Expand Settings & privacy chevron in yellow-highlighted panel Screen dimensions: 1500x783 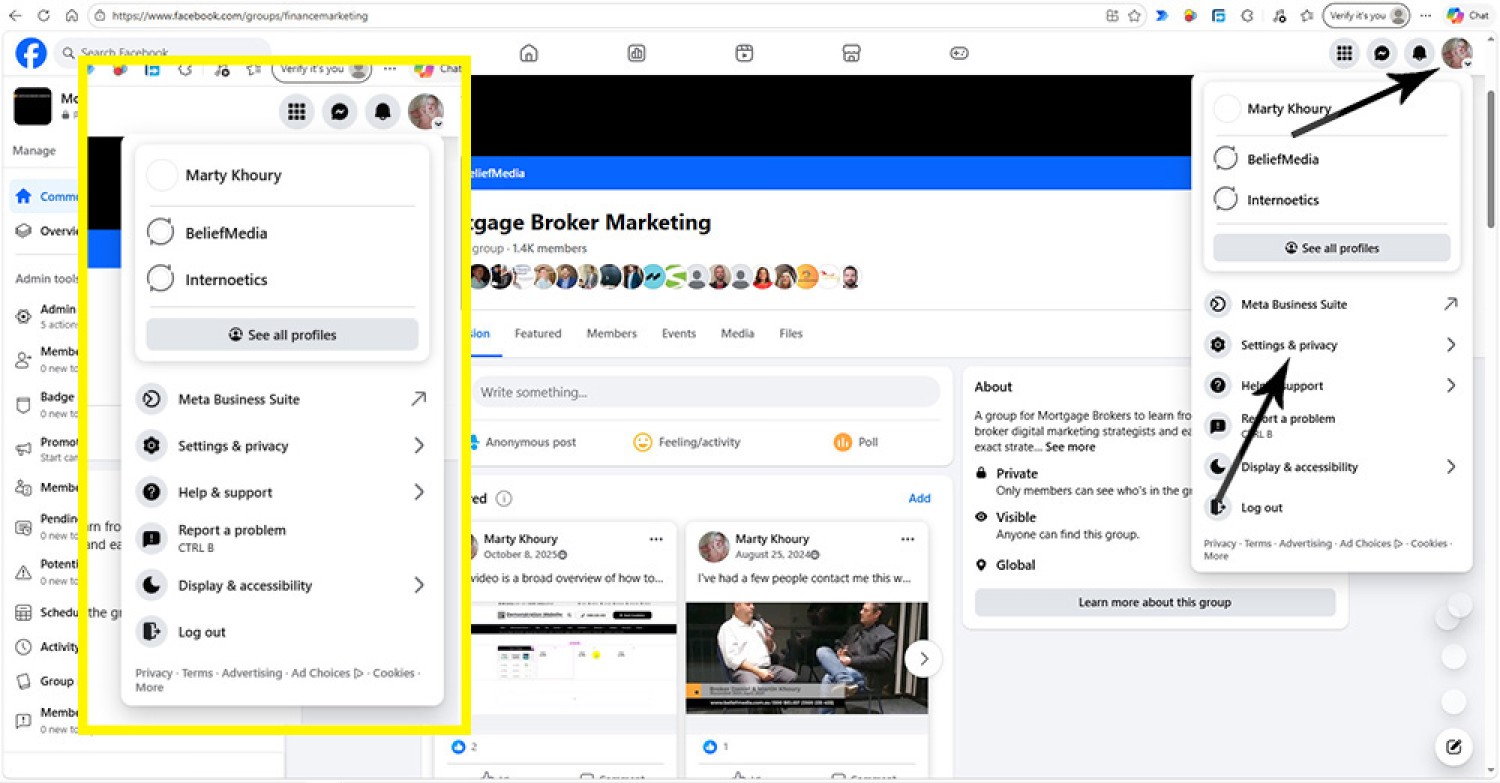(419, 446)
